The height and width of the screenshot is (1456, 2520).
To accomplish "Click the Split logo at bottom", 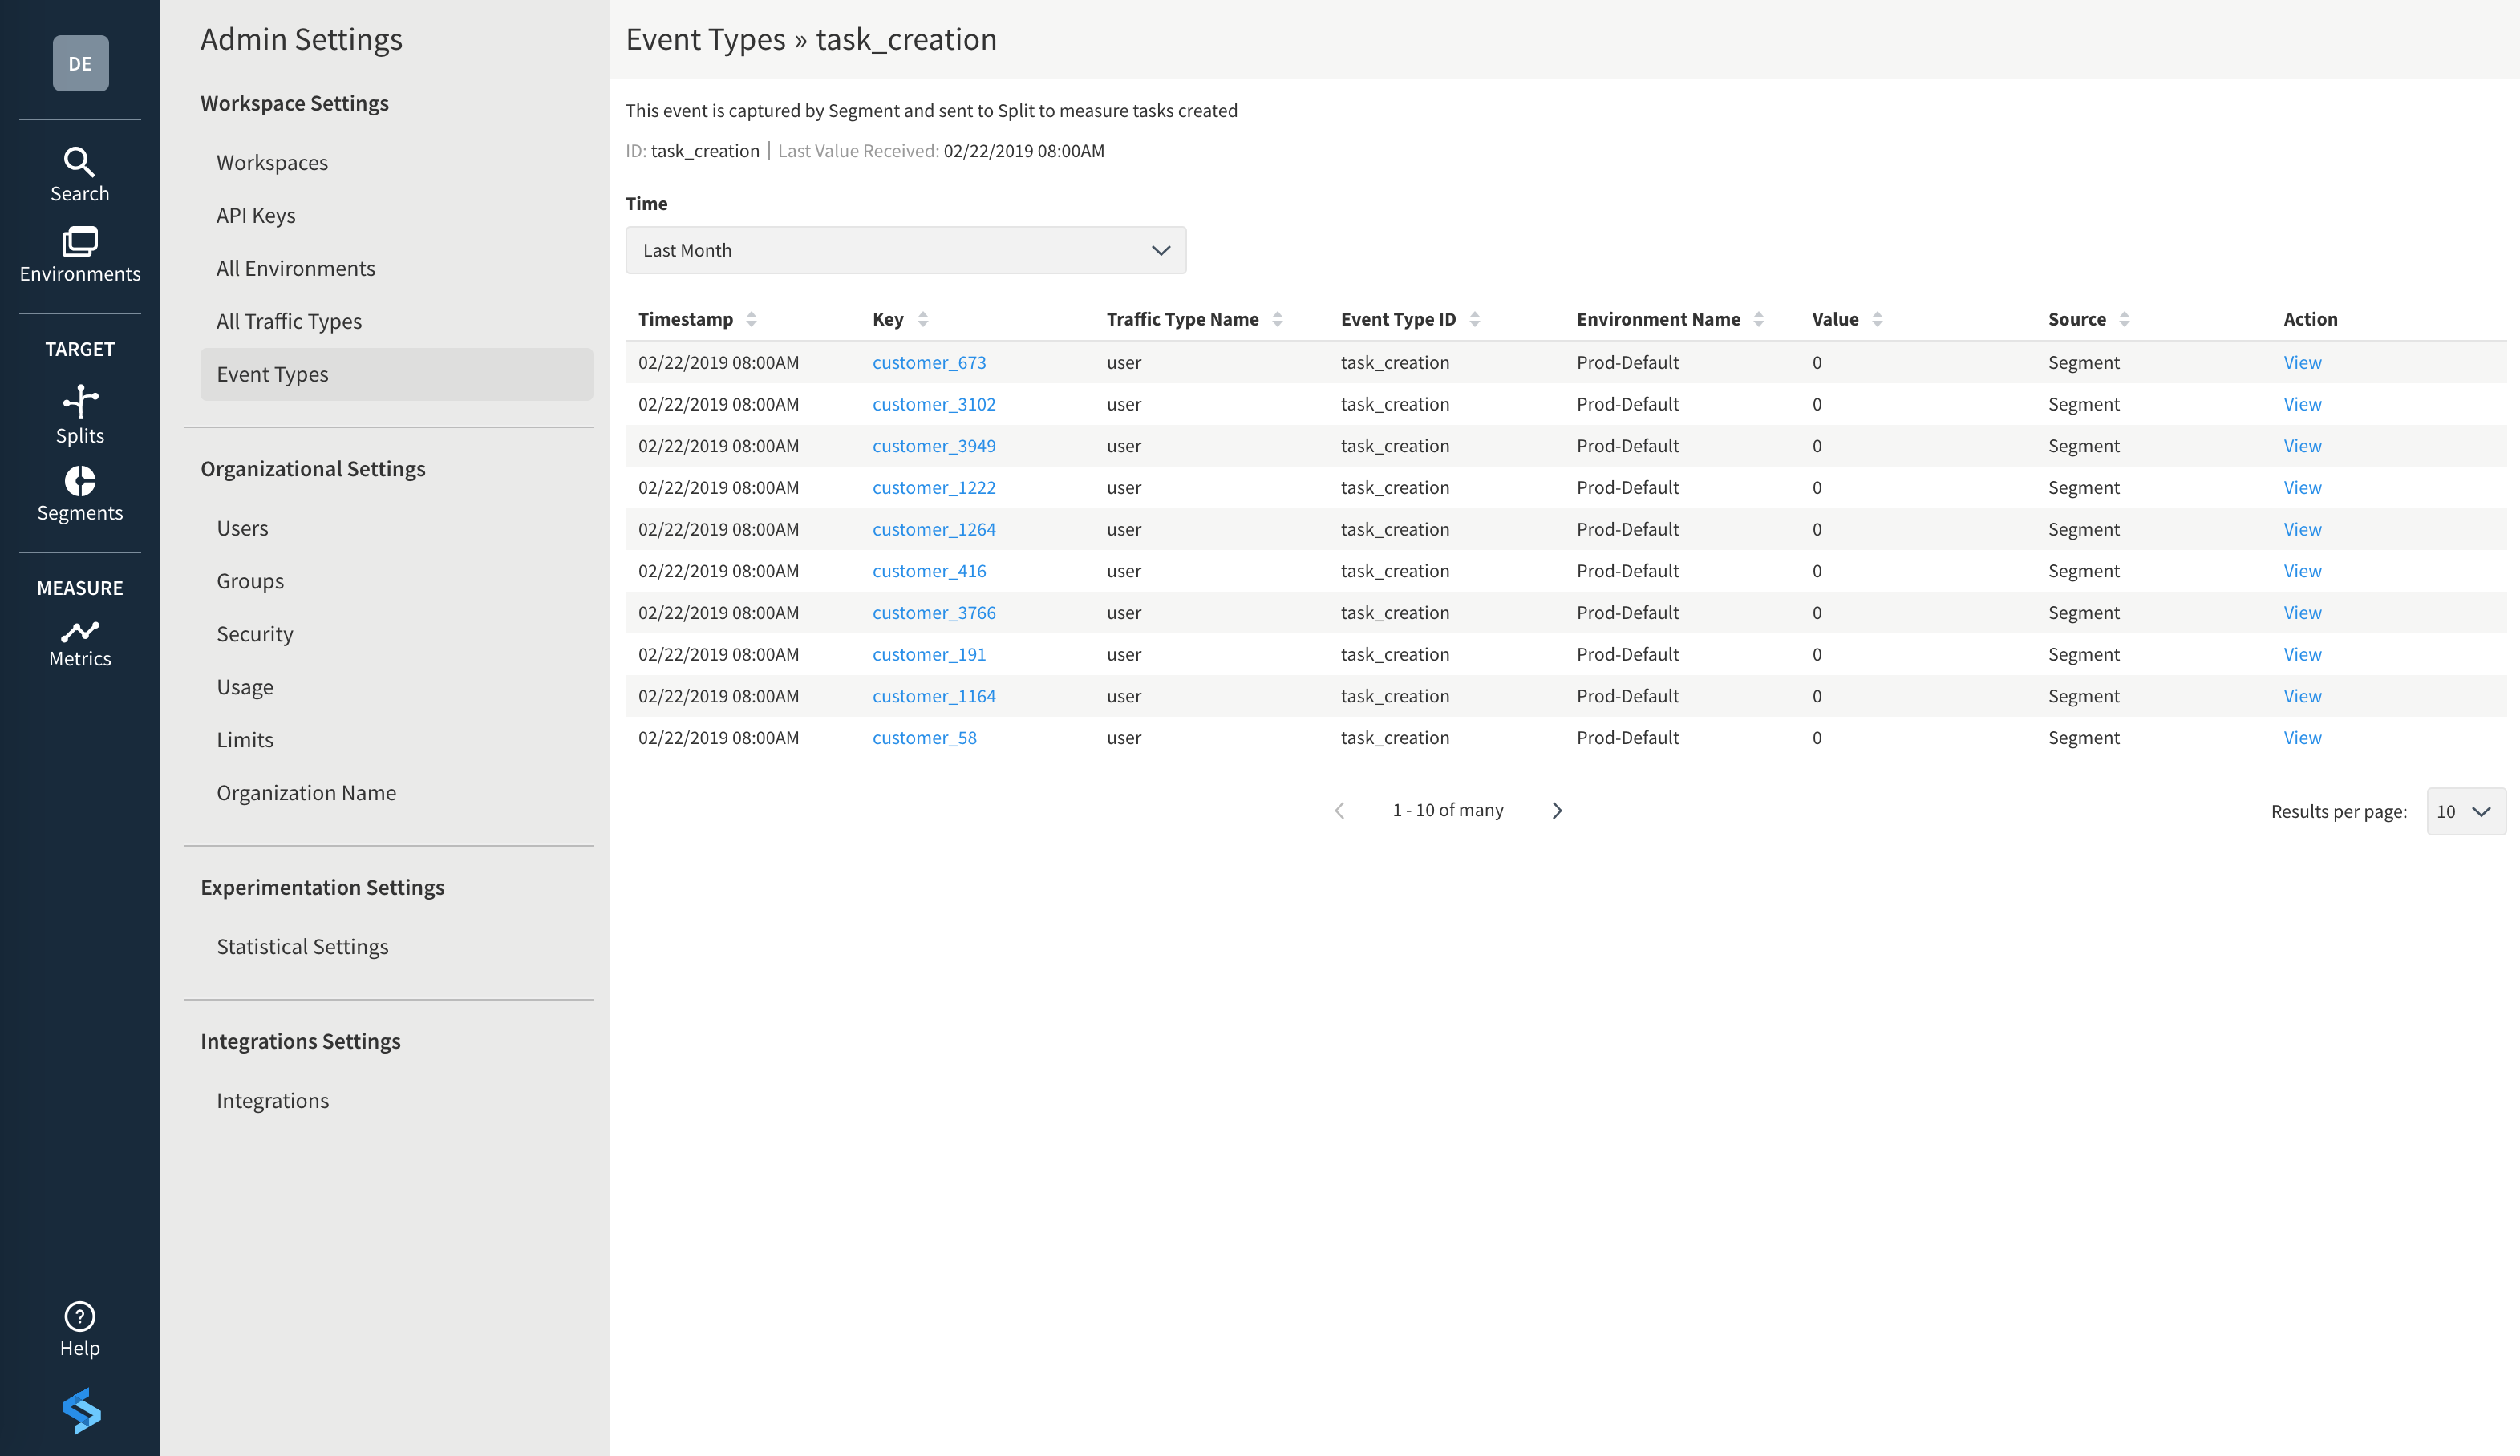I will pyautogui.click(x=81, y=1410).
